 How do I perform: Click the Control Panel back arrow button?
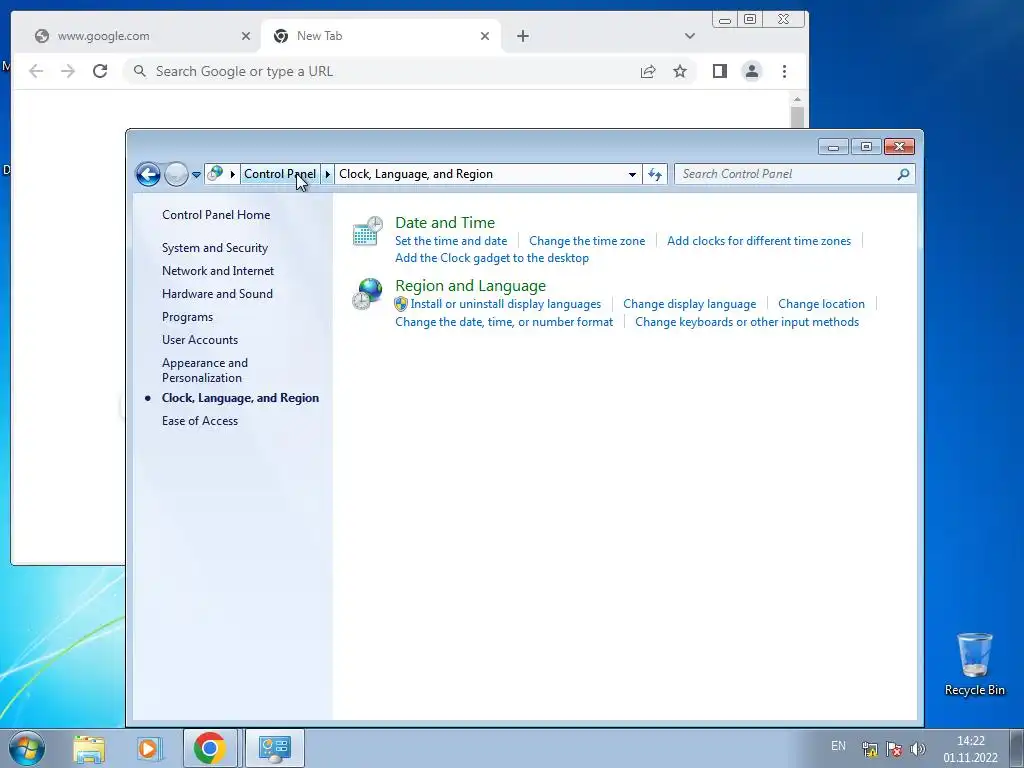coord(148,174)
